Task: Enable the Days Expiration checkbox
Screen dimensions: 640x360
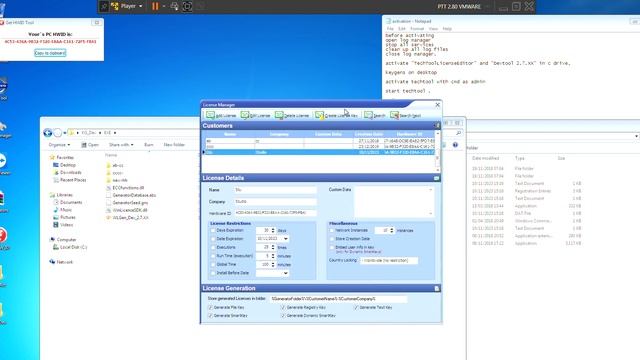Action: coord(213,230)
